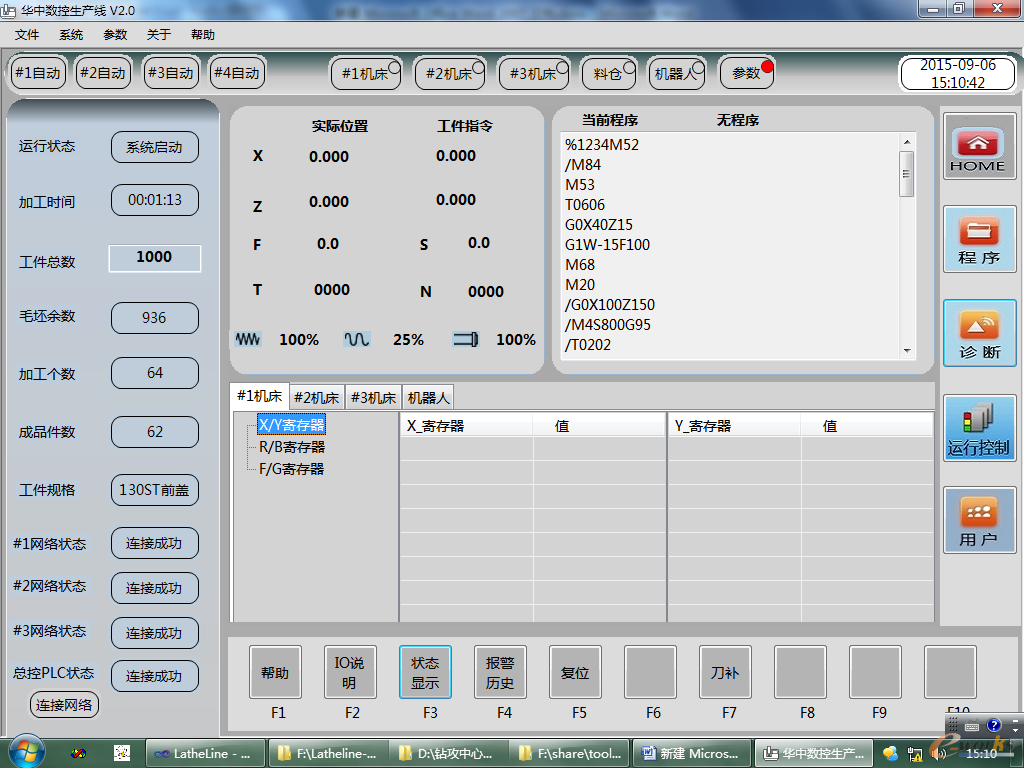Click the Windows Start orb

pyautogui.click(x=27, y=752)
